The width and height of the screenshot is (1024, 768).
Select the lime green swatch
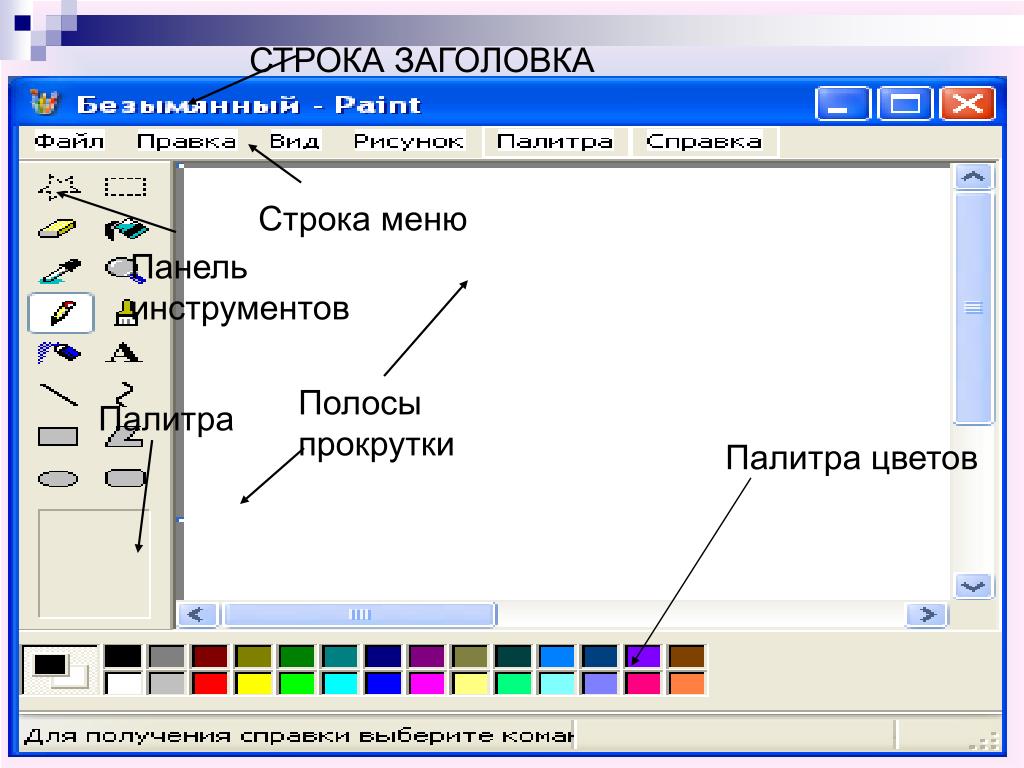(x=296, y=683)
